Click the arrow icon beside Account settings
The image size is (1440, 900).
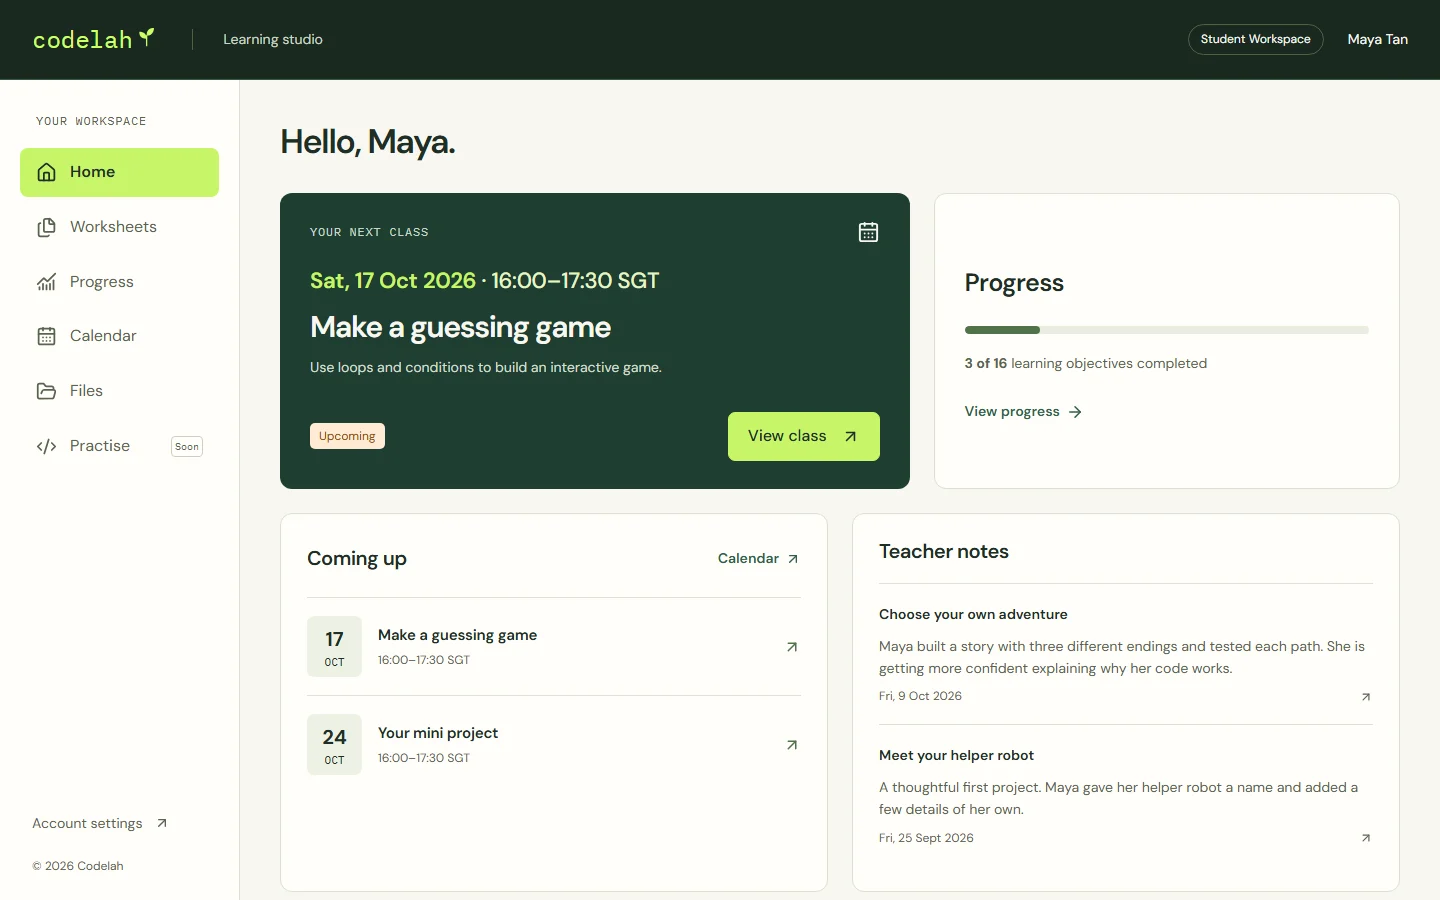[x=162, y=823]
